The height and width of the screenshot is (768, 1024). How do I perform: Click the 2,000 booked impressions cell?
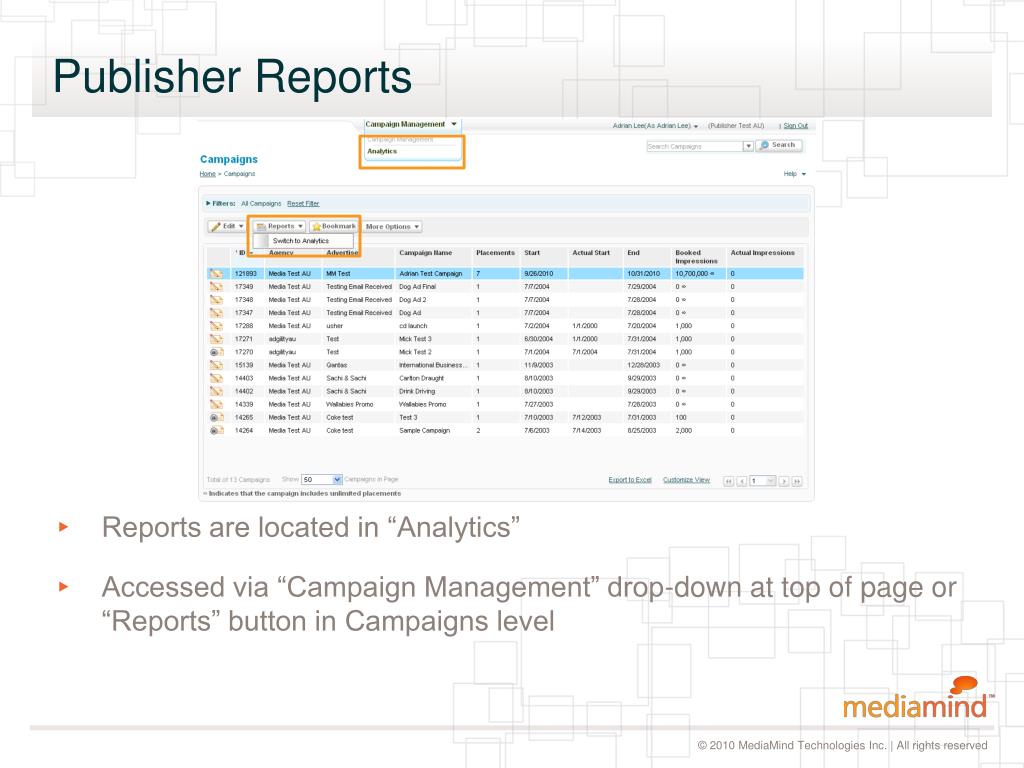pyautogui.click(x=684, y=430)
